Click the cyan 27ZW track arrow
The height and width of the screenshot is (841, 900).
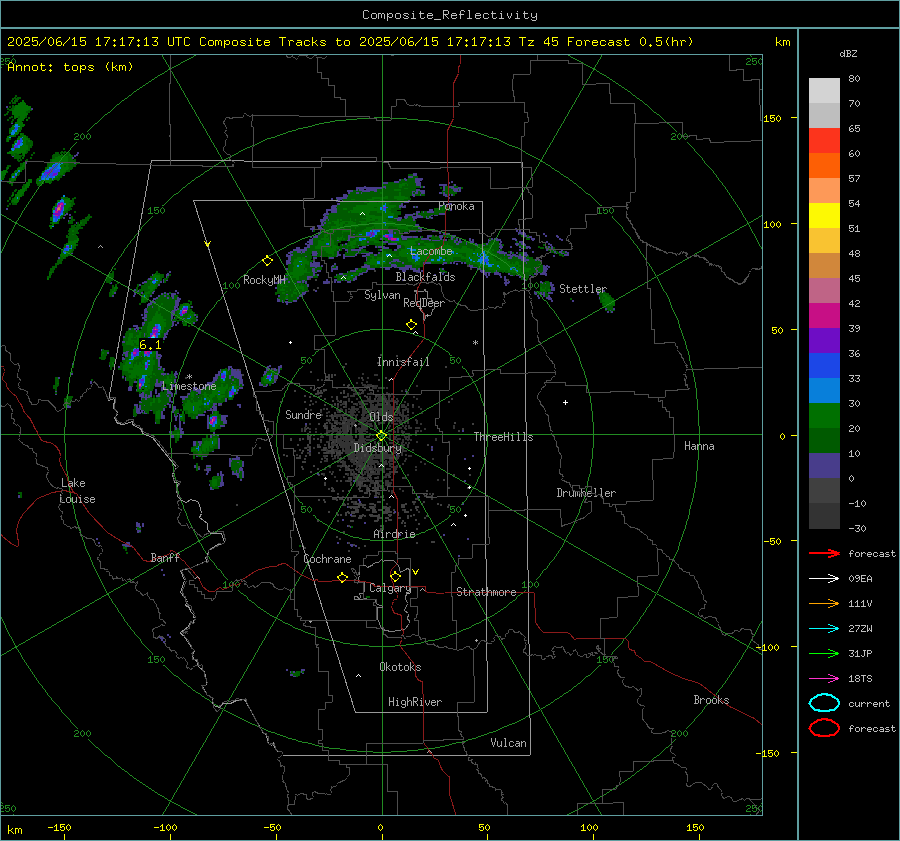coord(824,629)
